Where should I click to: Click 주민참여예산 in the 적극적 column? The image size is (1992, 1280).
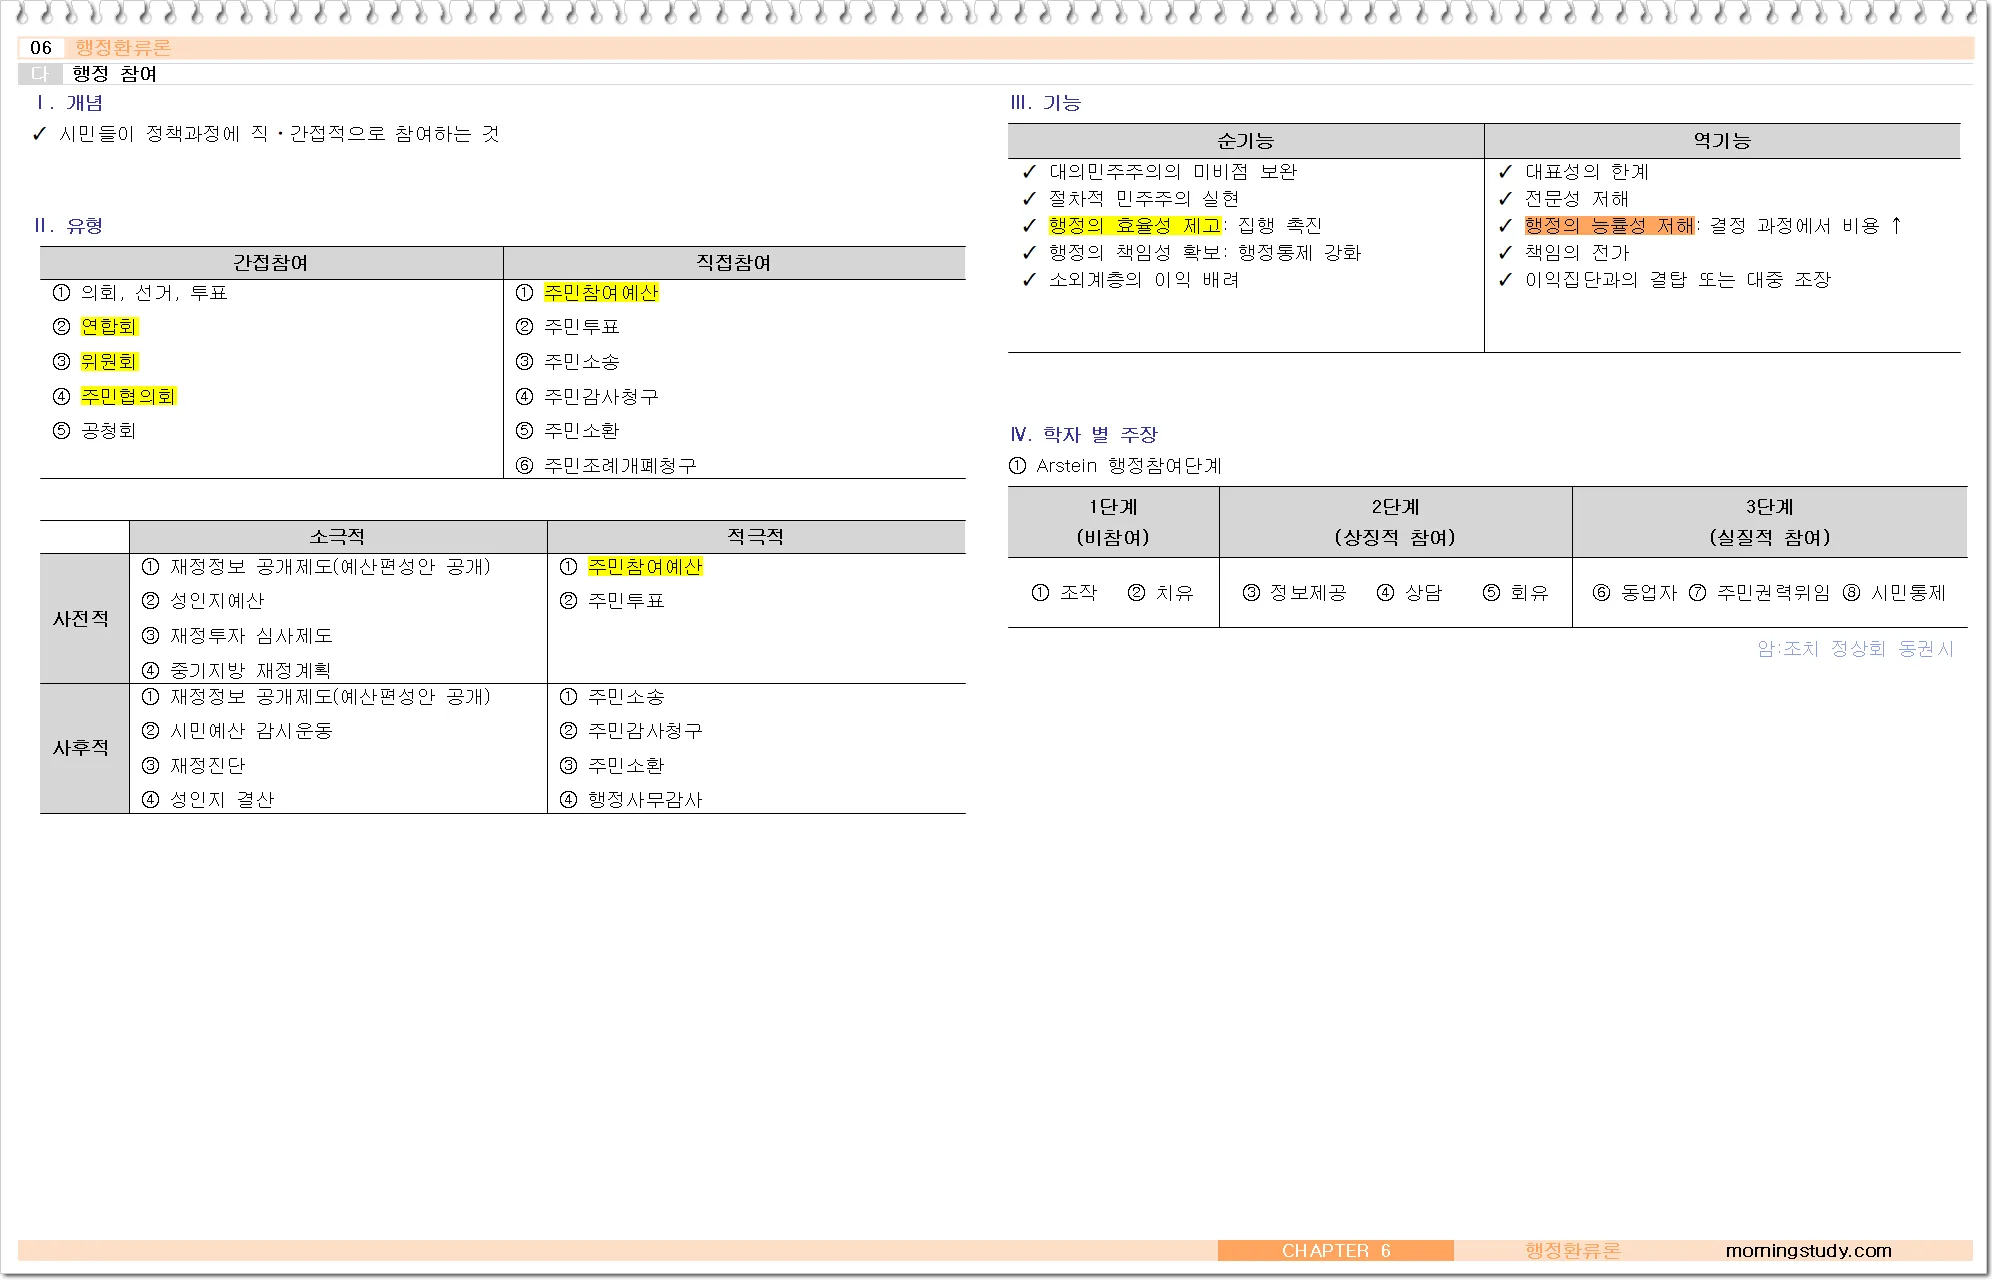click(645, 567)
